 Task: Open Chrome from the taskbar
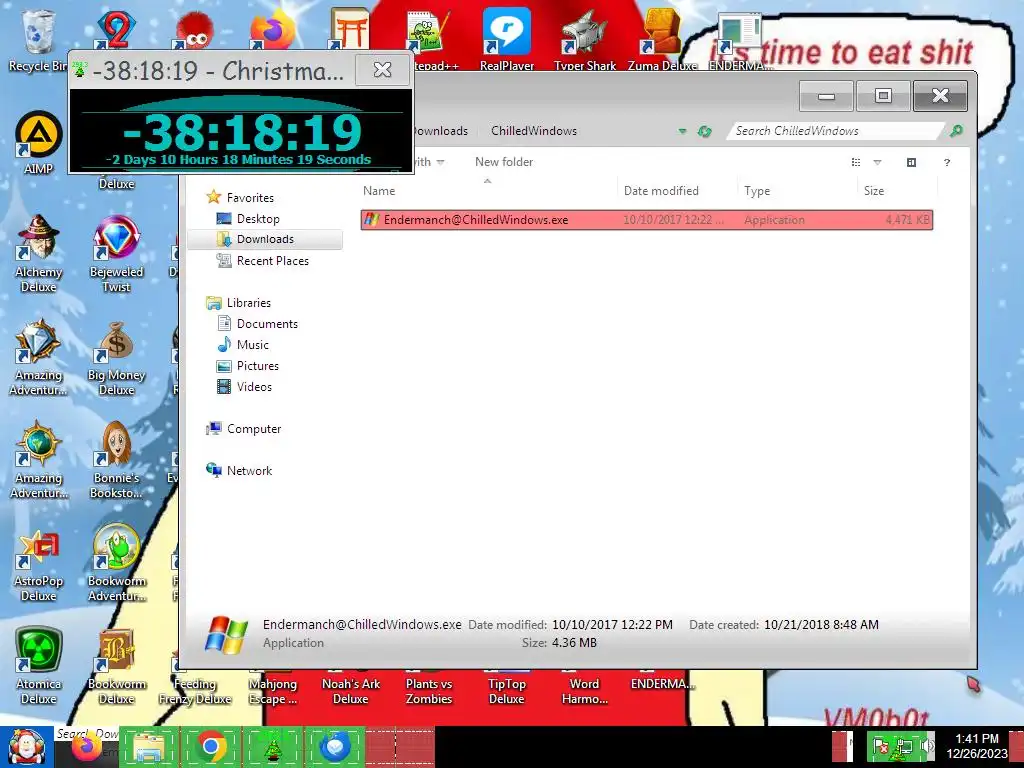210,747
